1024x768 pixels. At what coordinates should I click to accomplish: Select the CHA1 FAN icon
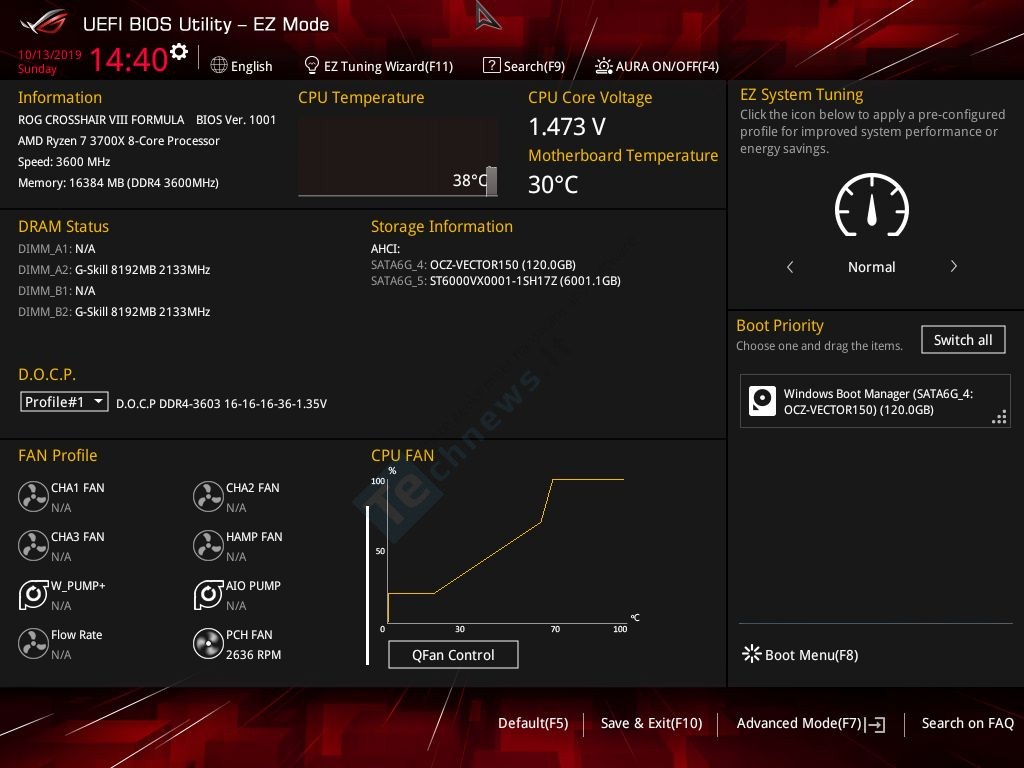[x=33, y=496]
